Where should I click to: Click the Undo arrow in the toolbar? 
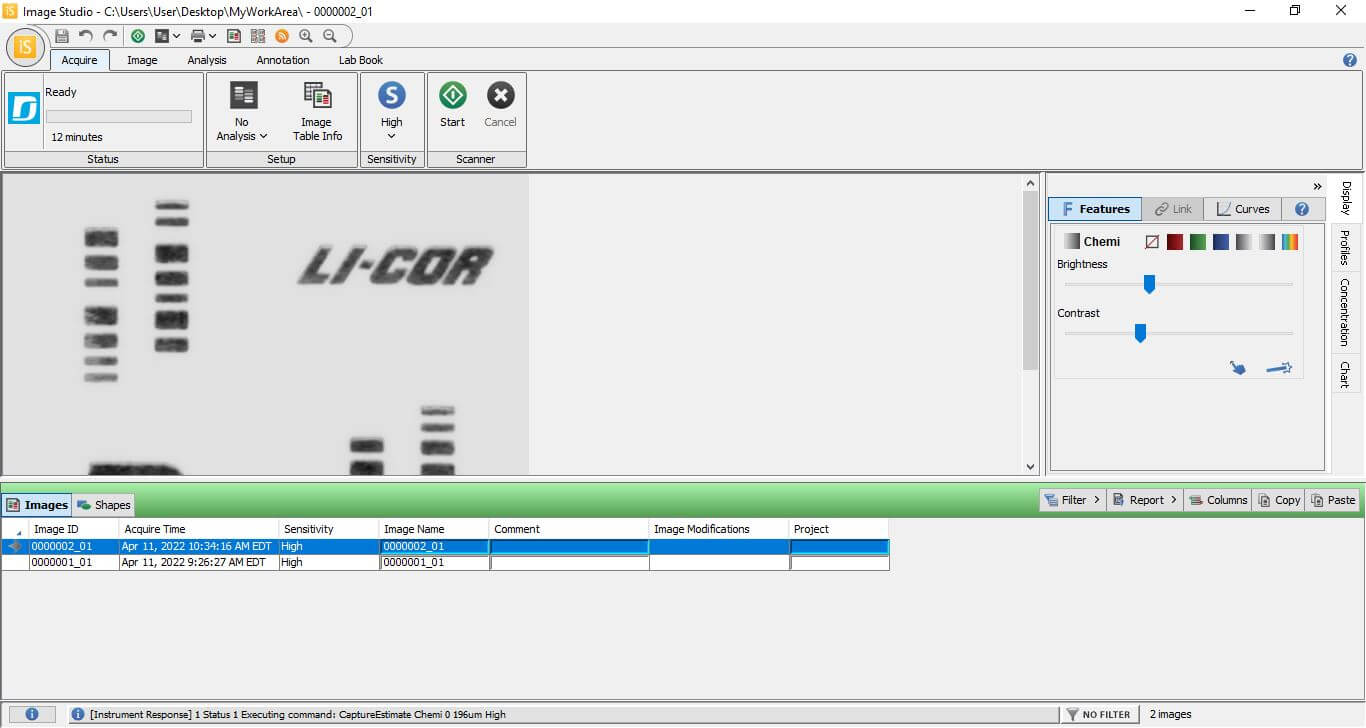click(x=86, y=36)
